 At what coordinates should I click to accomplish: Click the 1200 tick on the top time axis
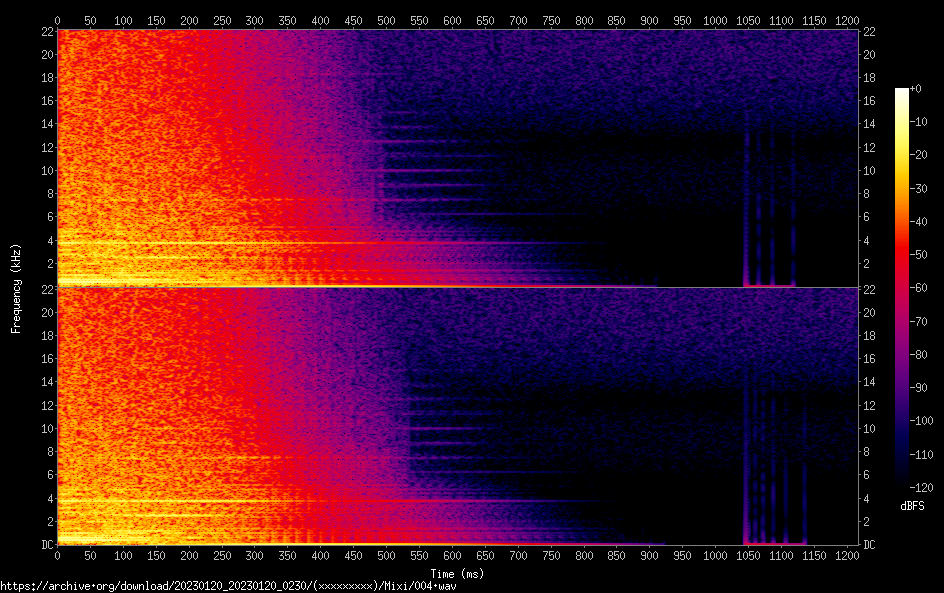[846, 20]
